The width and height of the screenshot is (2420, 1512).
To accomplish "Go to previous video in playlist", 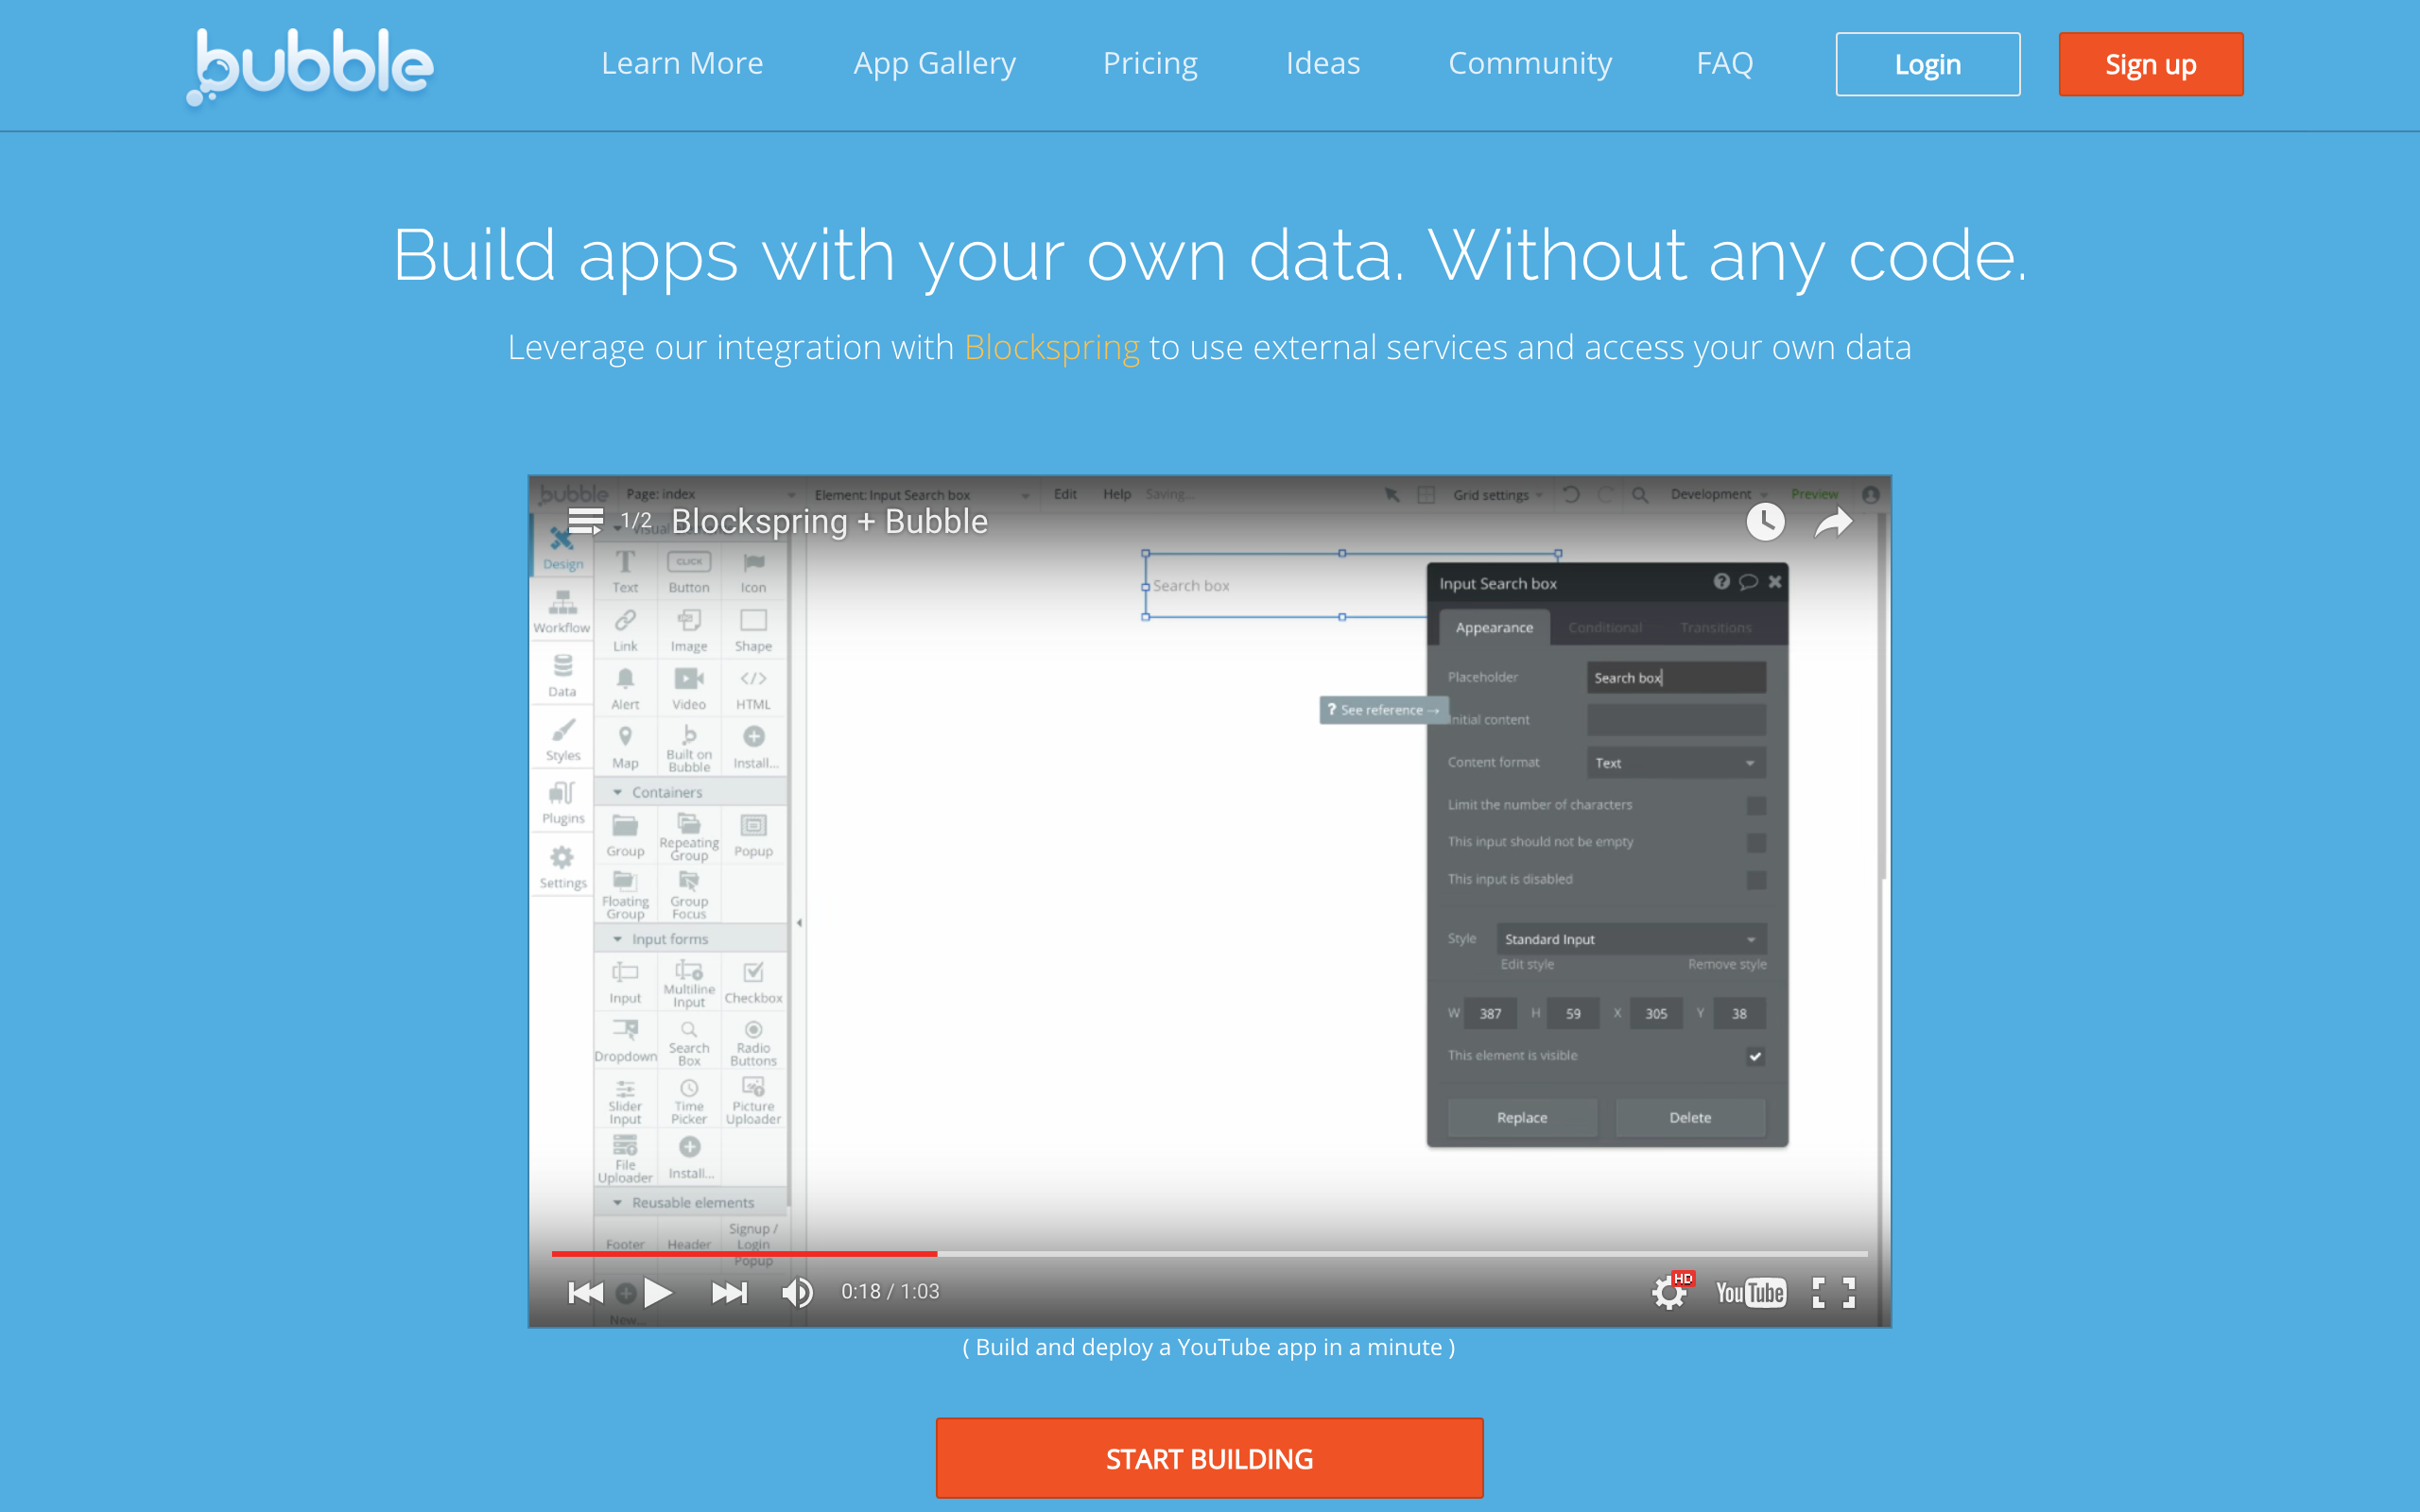I will 585,1292.
